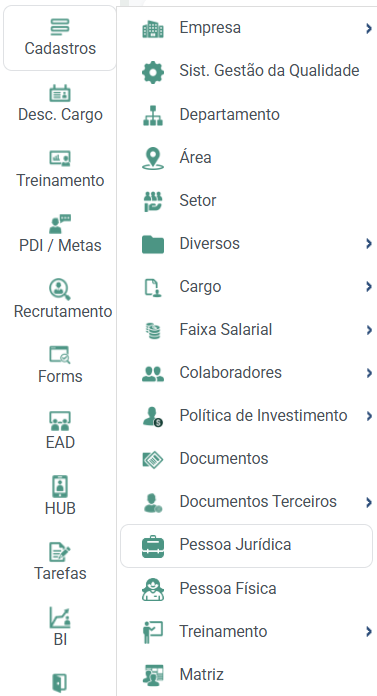The image size is (377, 696).
Task: Select the Recrutamento magnifier icon
Action: (60, 289)
